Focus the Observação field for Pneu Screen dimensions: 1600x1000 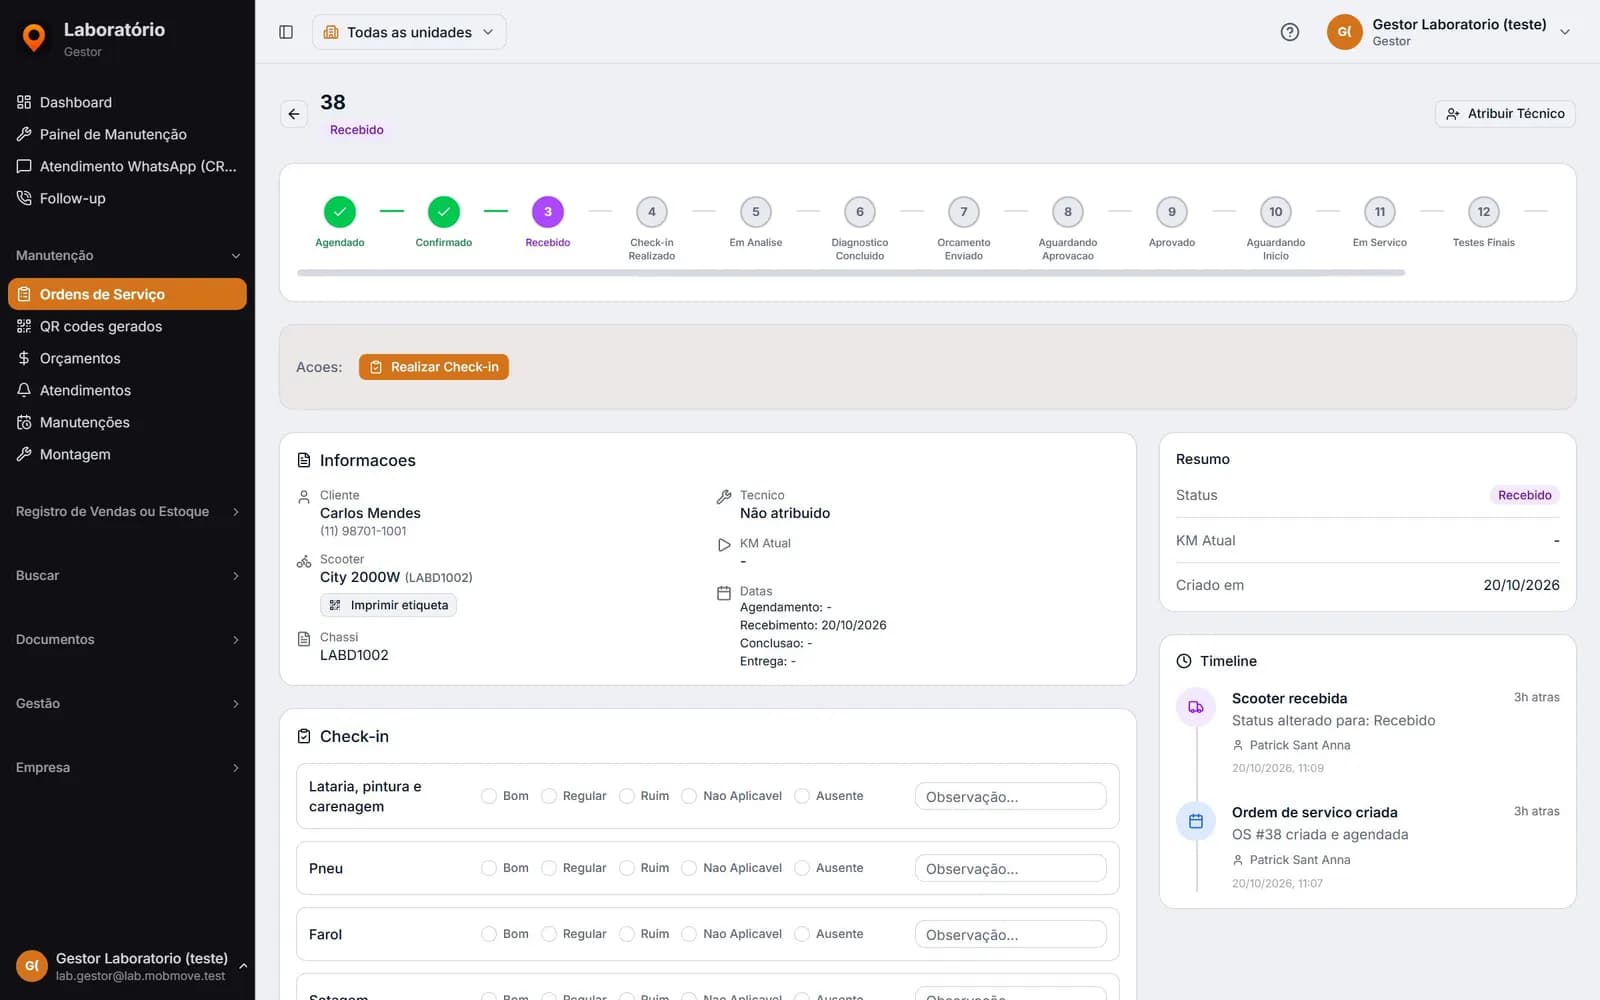click(x=1011, y=868)
